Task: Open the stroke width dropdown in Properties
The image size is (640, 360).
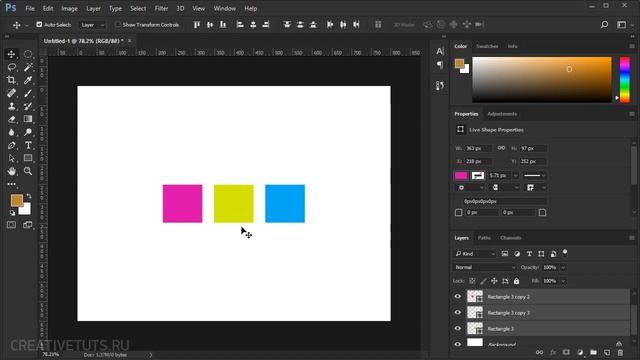Action: (x=516, y=176)
